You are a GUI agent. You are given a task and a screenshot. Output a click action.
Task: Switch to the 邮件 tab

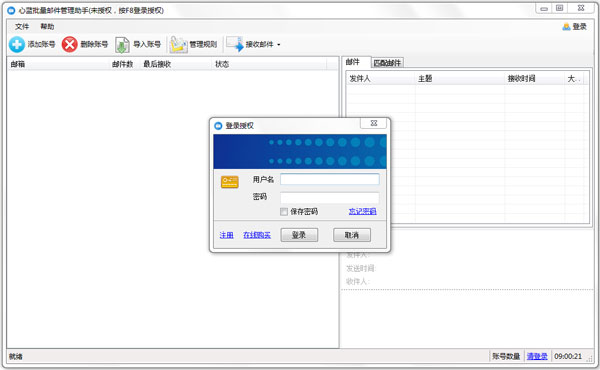pos(353,62)
